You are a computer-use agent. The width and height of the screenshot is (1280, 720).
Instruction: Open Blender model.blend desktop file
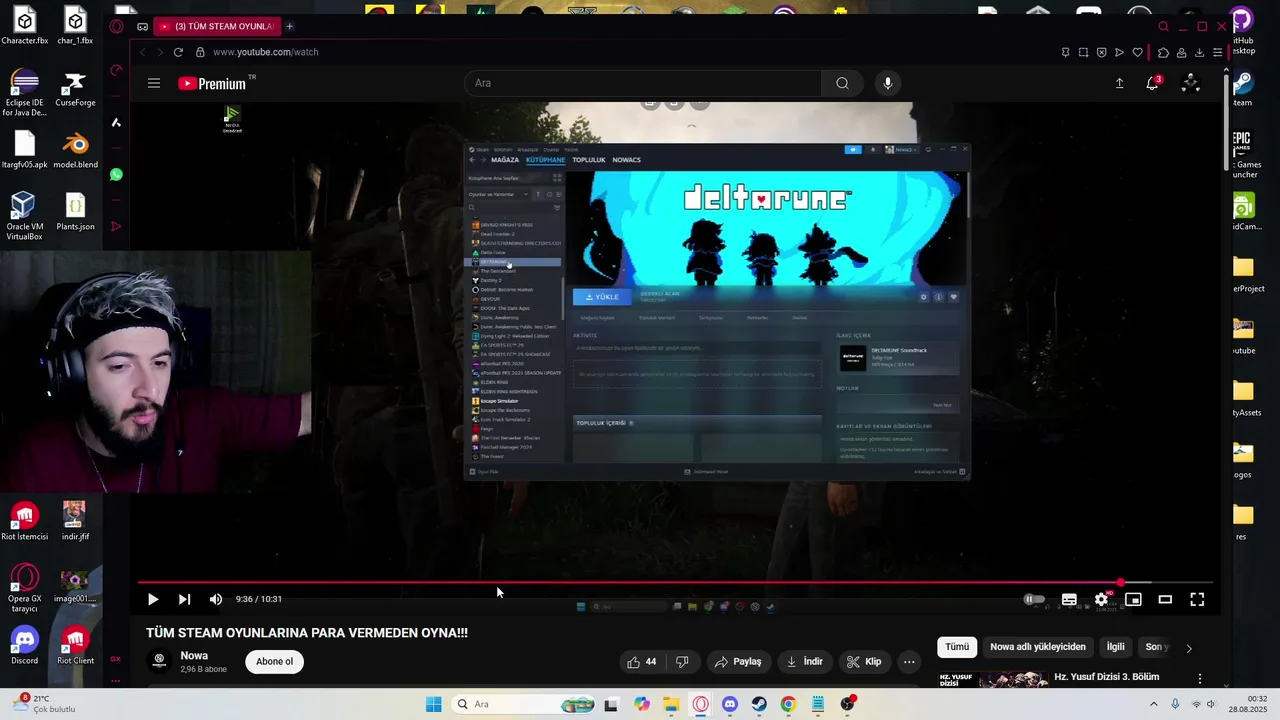[x=75, y=150]
